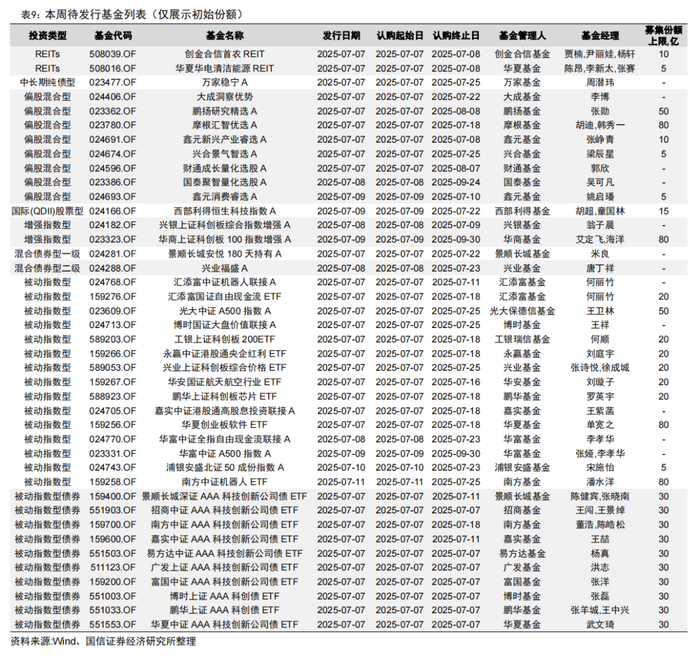Viewport: 700px width, 656px height.
Task: Click manager cell 光大保德信基金
Action: 522,311
